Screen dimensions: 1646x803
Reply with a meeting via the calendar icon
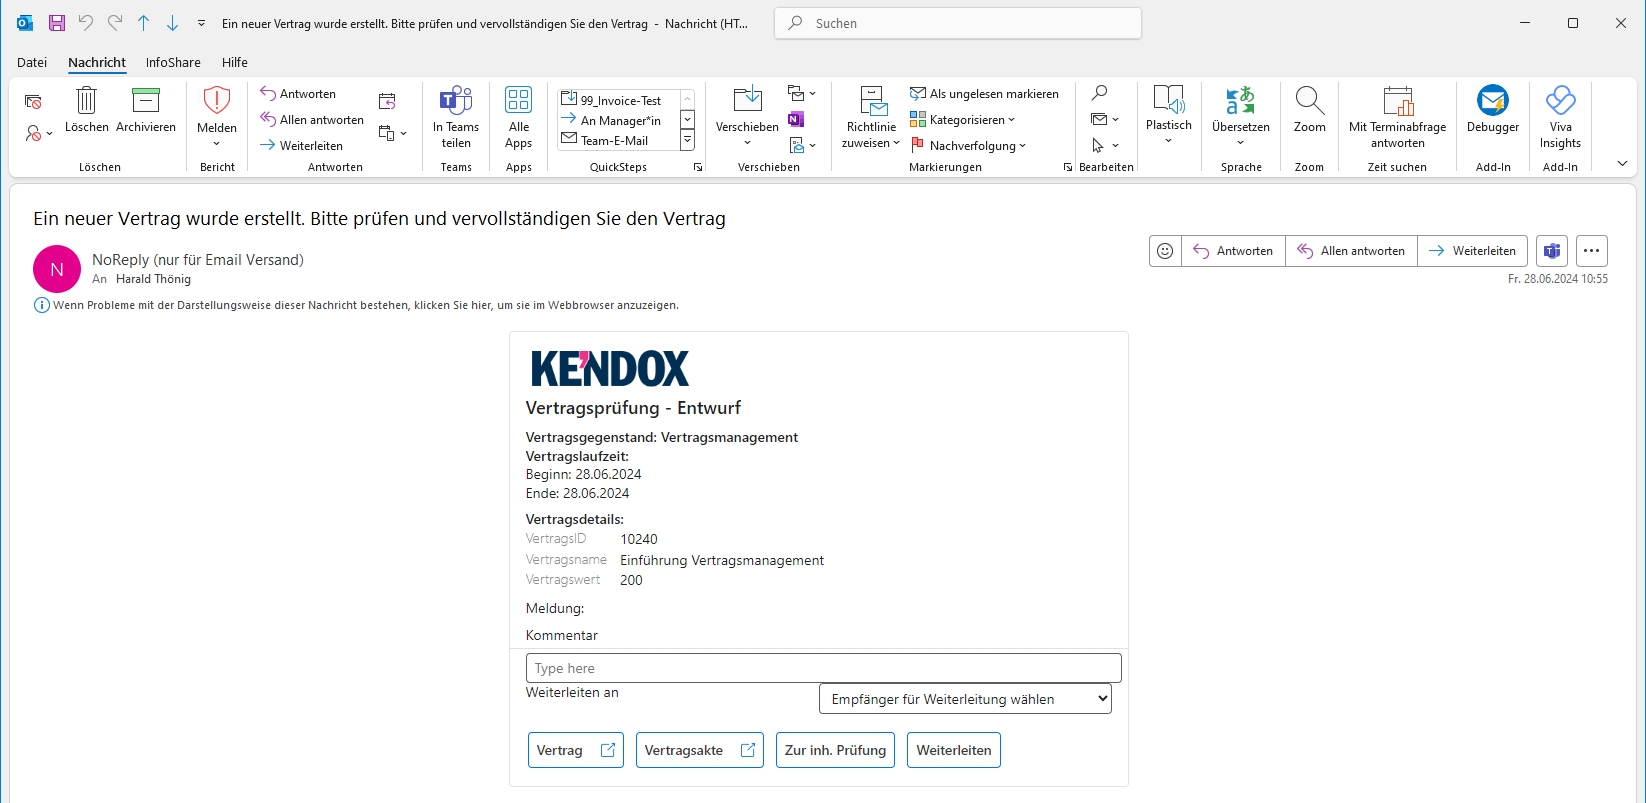tap(387, 101)
